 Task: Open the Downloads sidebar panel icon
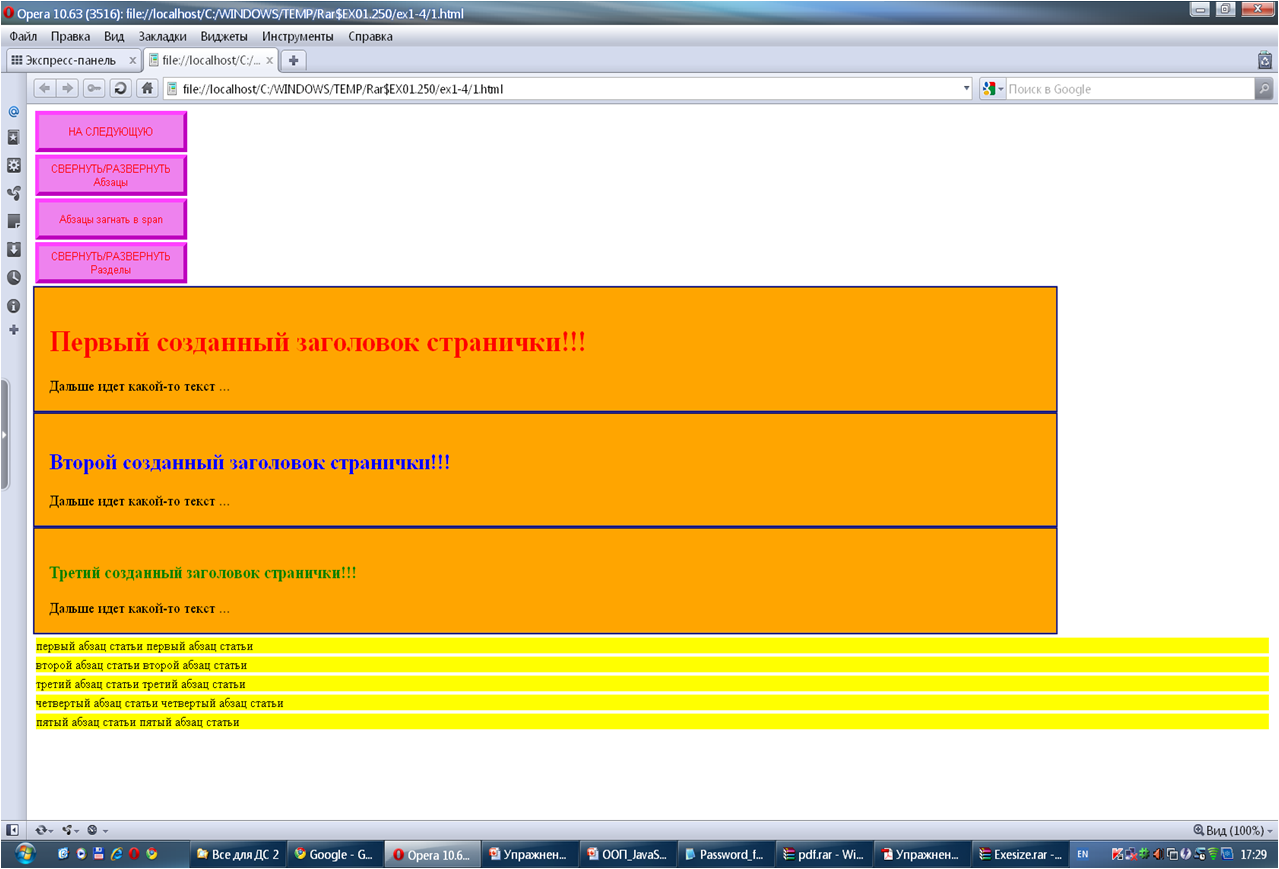(x=14, y=249)
